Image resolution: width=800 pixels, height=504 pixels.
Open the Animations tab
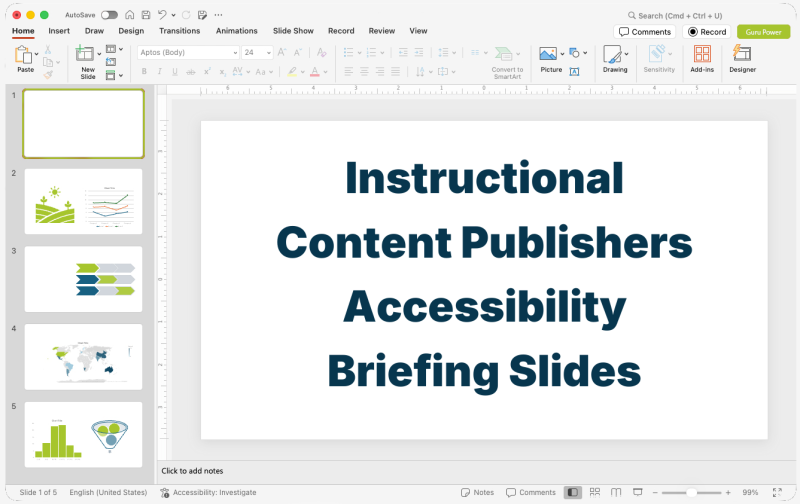(237, 31)
